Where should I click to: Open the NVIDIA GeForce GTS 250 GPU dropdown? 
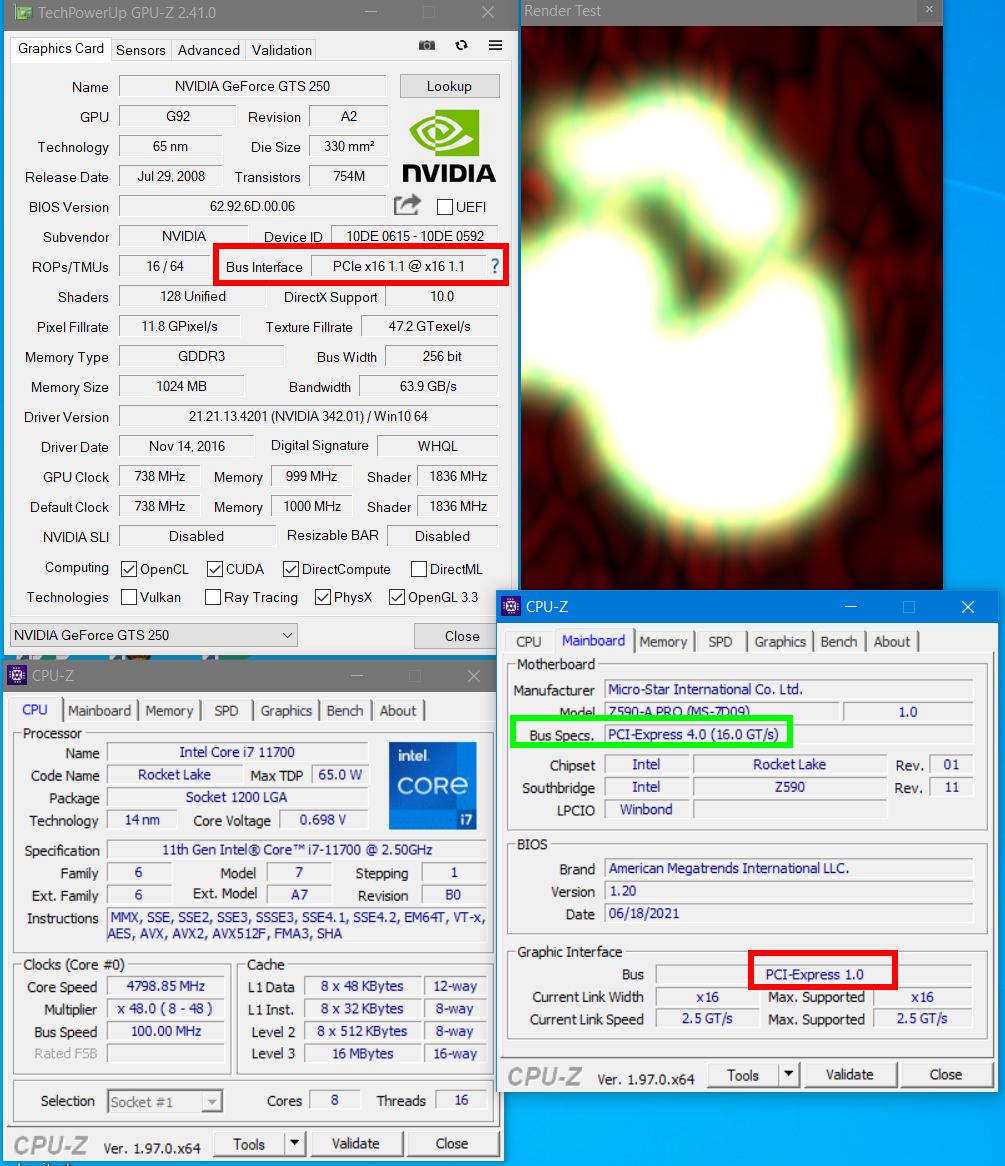[x=154, y=635]
